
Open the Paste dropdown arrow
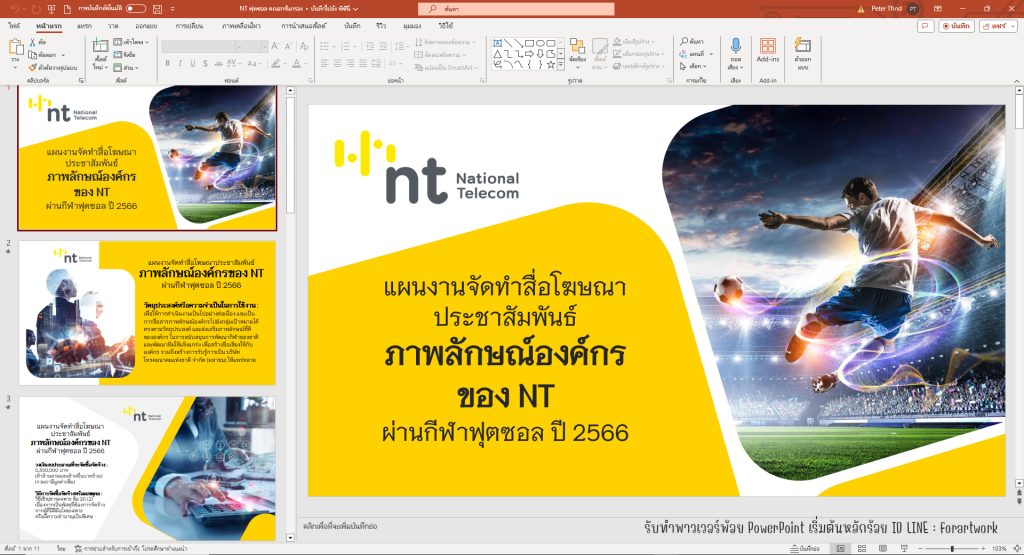coord(15,67)
